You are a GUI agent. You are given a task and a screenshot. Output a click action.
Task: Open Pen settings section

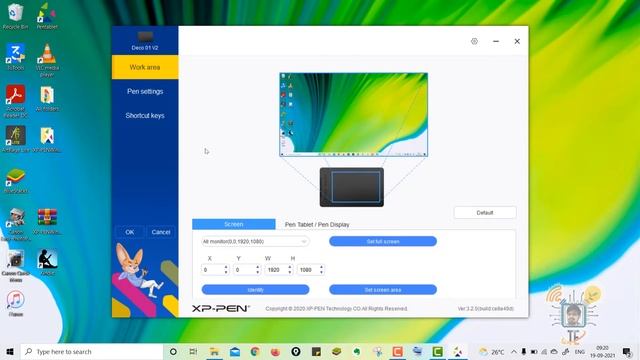tap(145, 91)
